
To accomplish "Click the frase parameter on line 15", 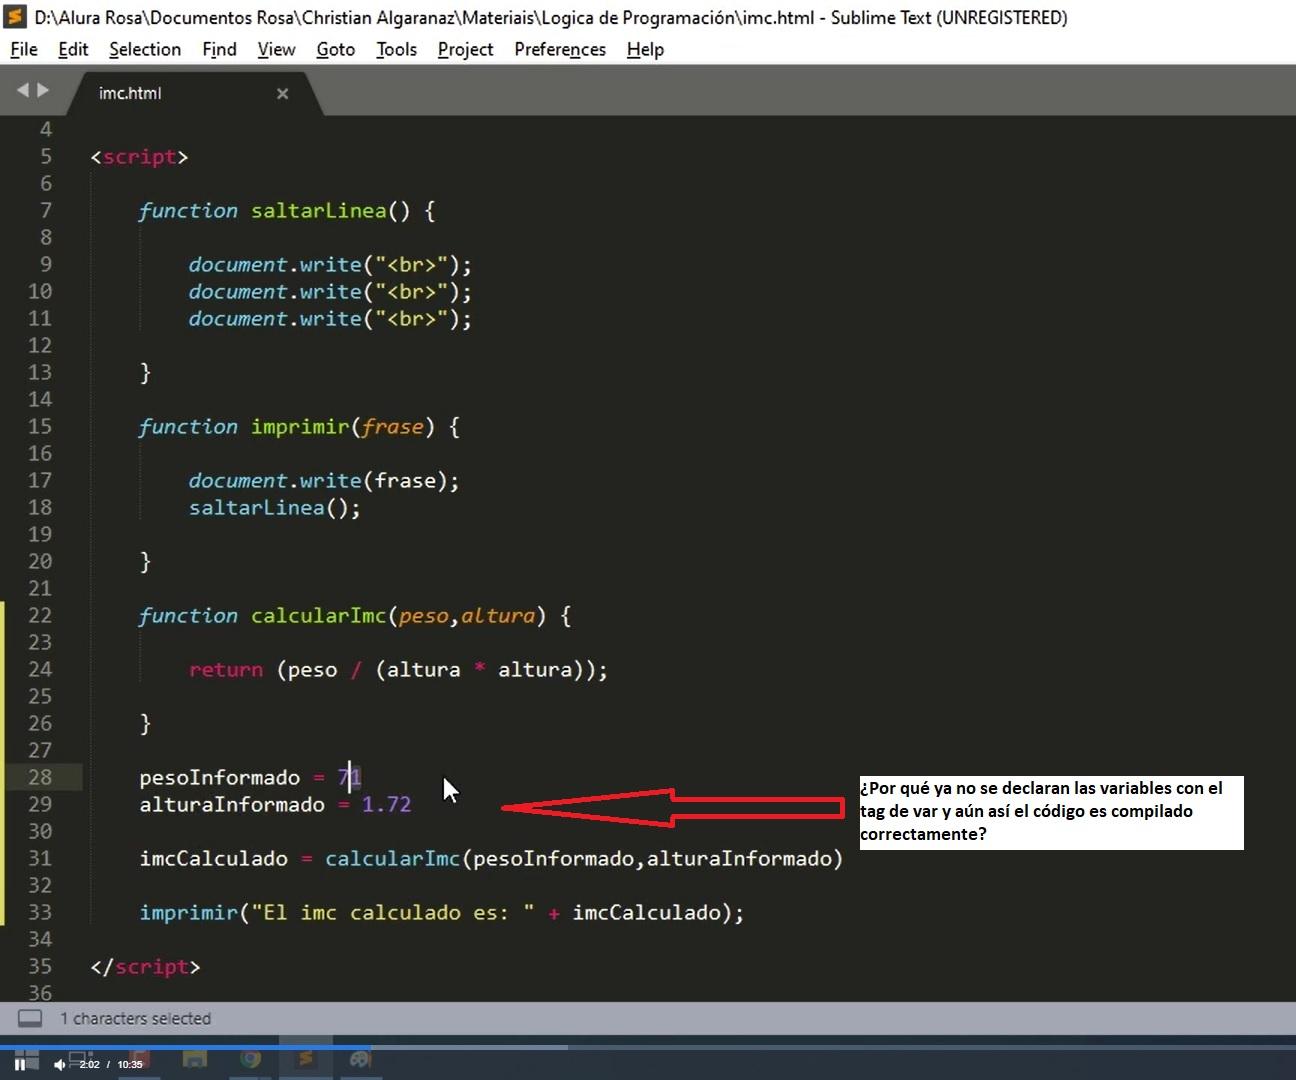I will click(x=393, y=427).
